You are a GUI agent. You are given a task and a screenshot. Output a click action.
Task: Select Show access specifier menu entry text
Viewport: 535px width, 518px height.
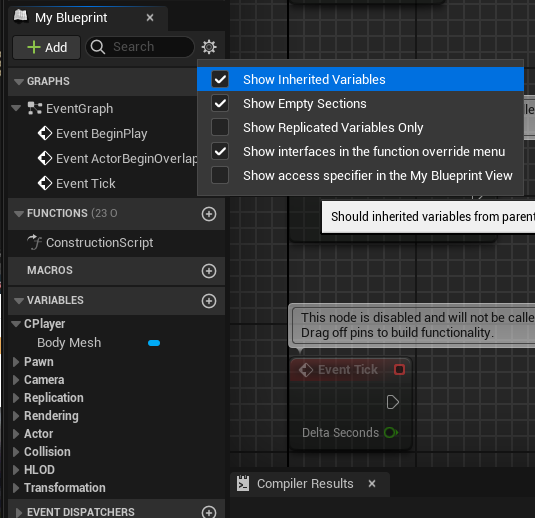[378, 176]
